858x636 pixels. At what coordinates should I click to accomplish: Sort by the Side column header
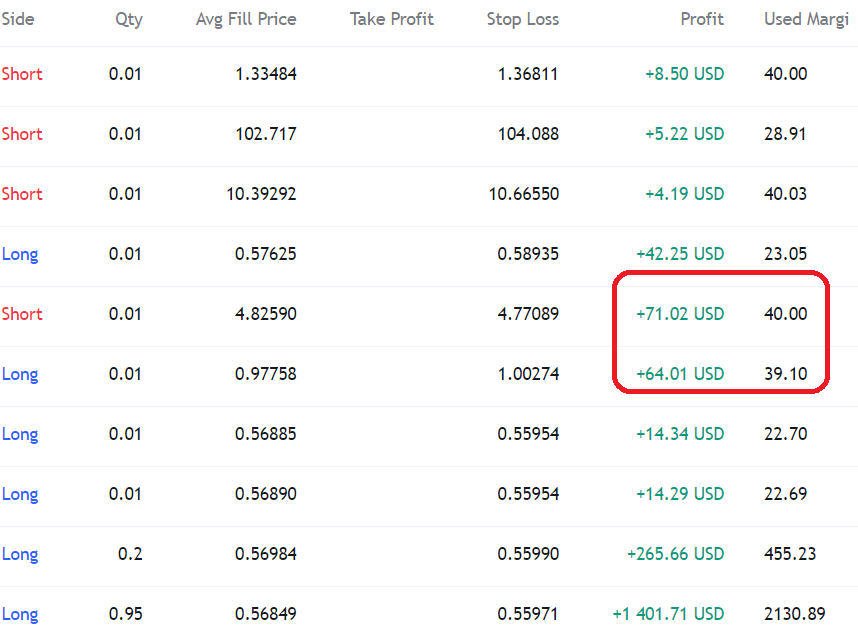click(x=18, y=19)
